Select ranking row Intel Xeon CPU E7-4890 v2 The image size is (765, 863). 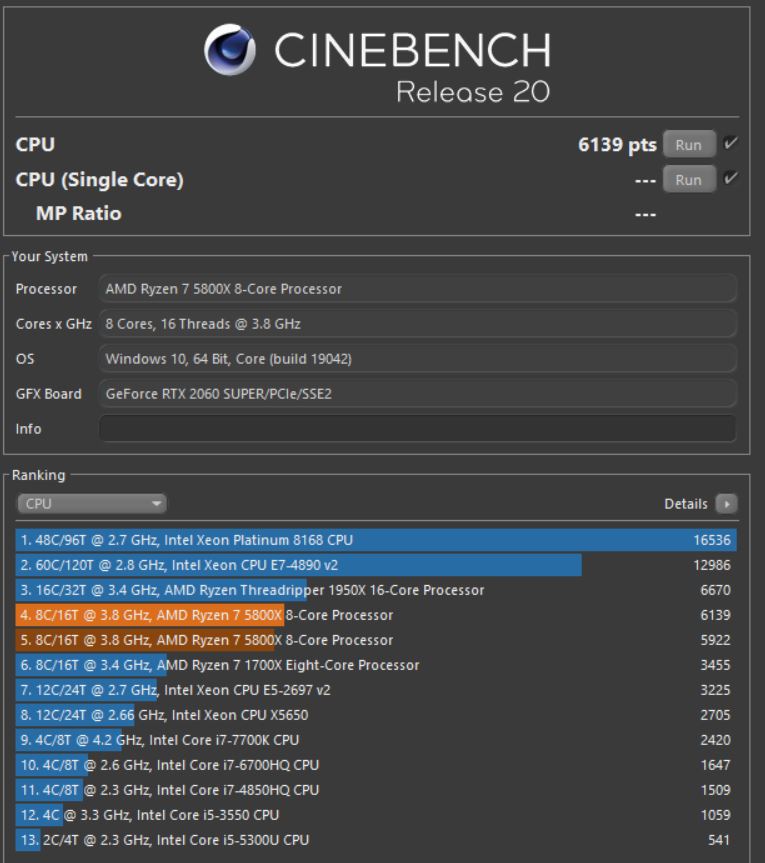coord(376,565)
